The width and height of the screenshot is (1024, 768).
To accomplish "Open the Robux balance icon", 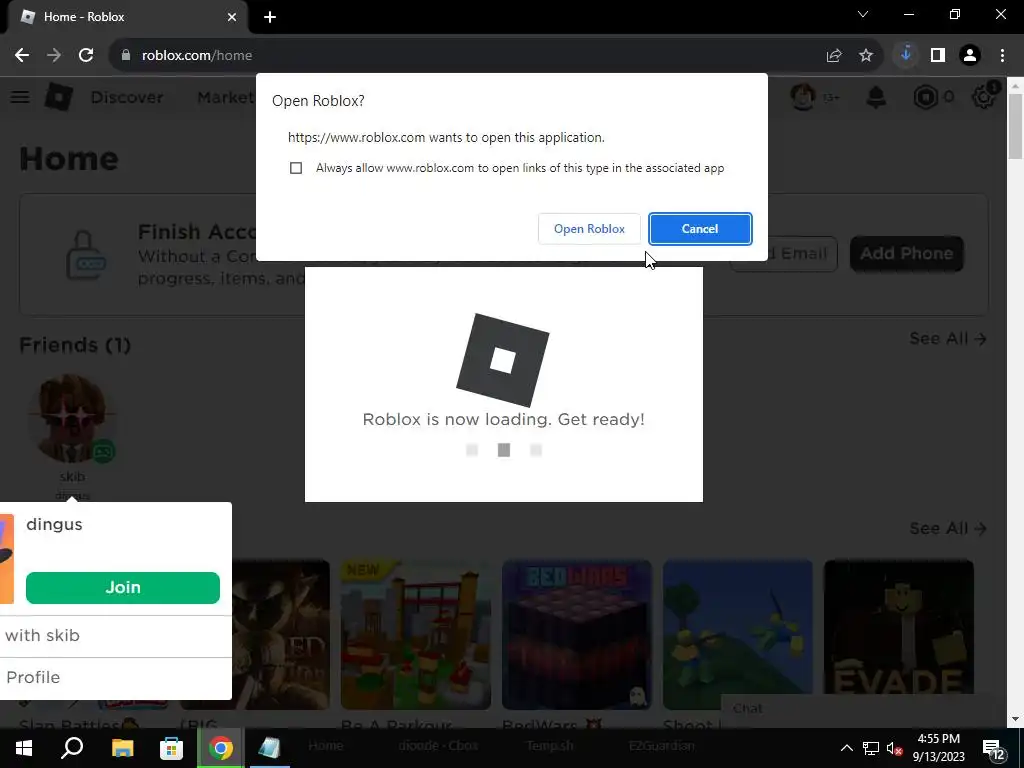I will [925, 97].
